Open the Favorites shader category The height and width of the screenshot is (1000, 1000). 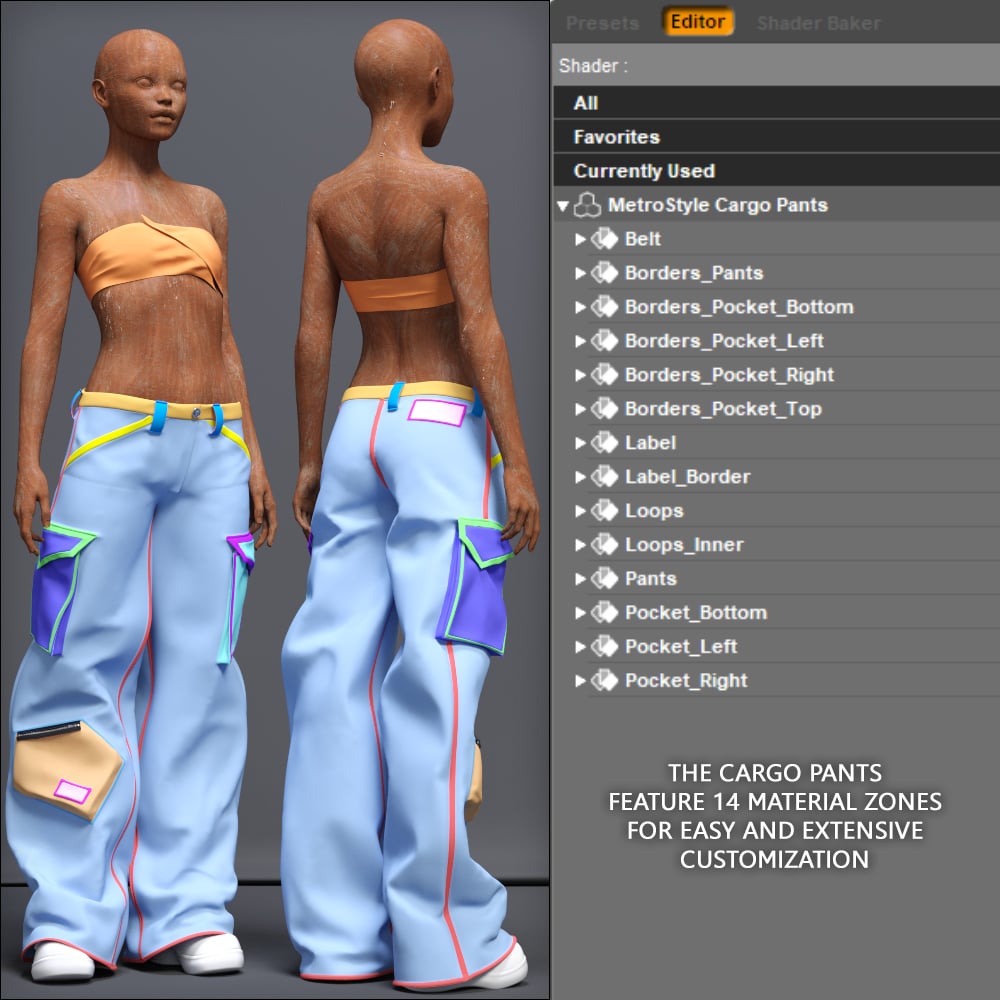coord(776,136)
